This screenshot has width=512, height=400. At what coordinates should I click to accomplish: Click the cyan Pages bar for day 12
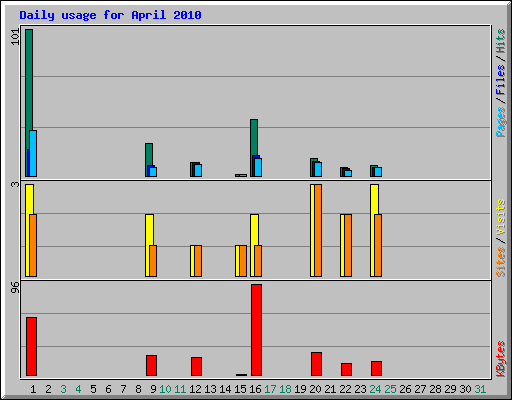198,170
